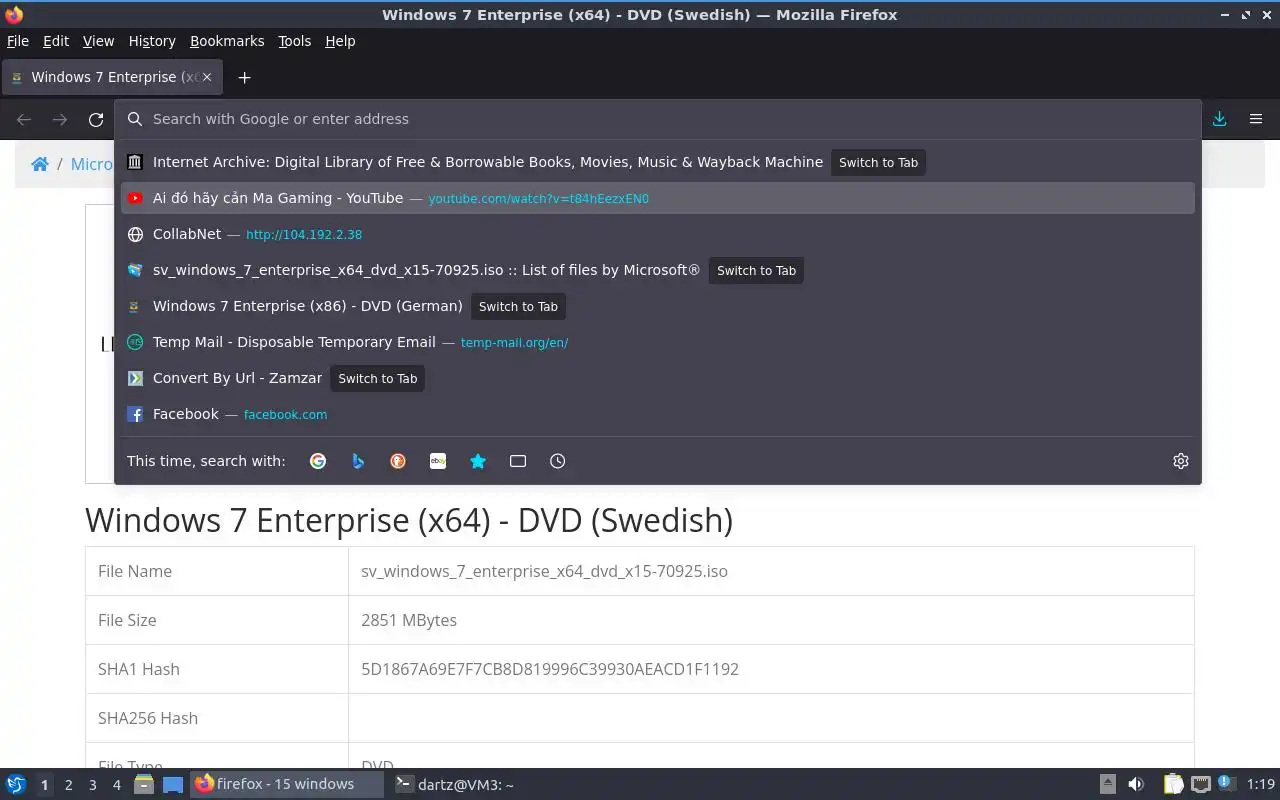The width and height of the screenshot is (1280, 800).
Task: Click the Facebook favicon in suggestion list
Action: pyautogui.click(x=135, y=414)
